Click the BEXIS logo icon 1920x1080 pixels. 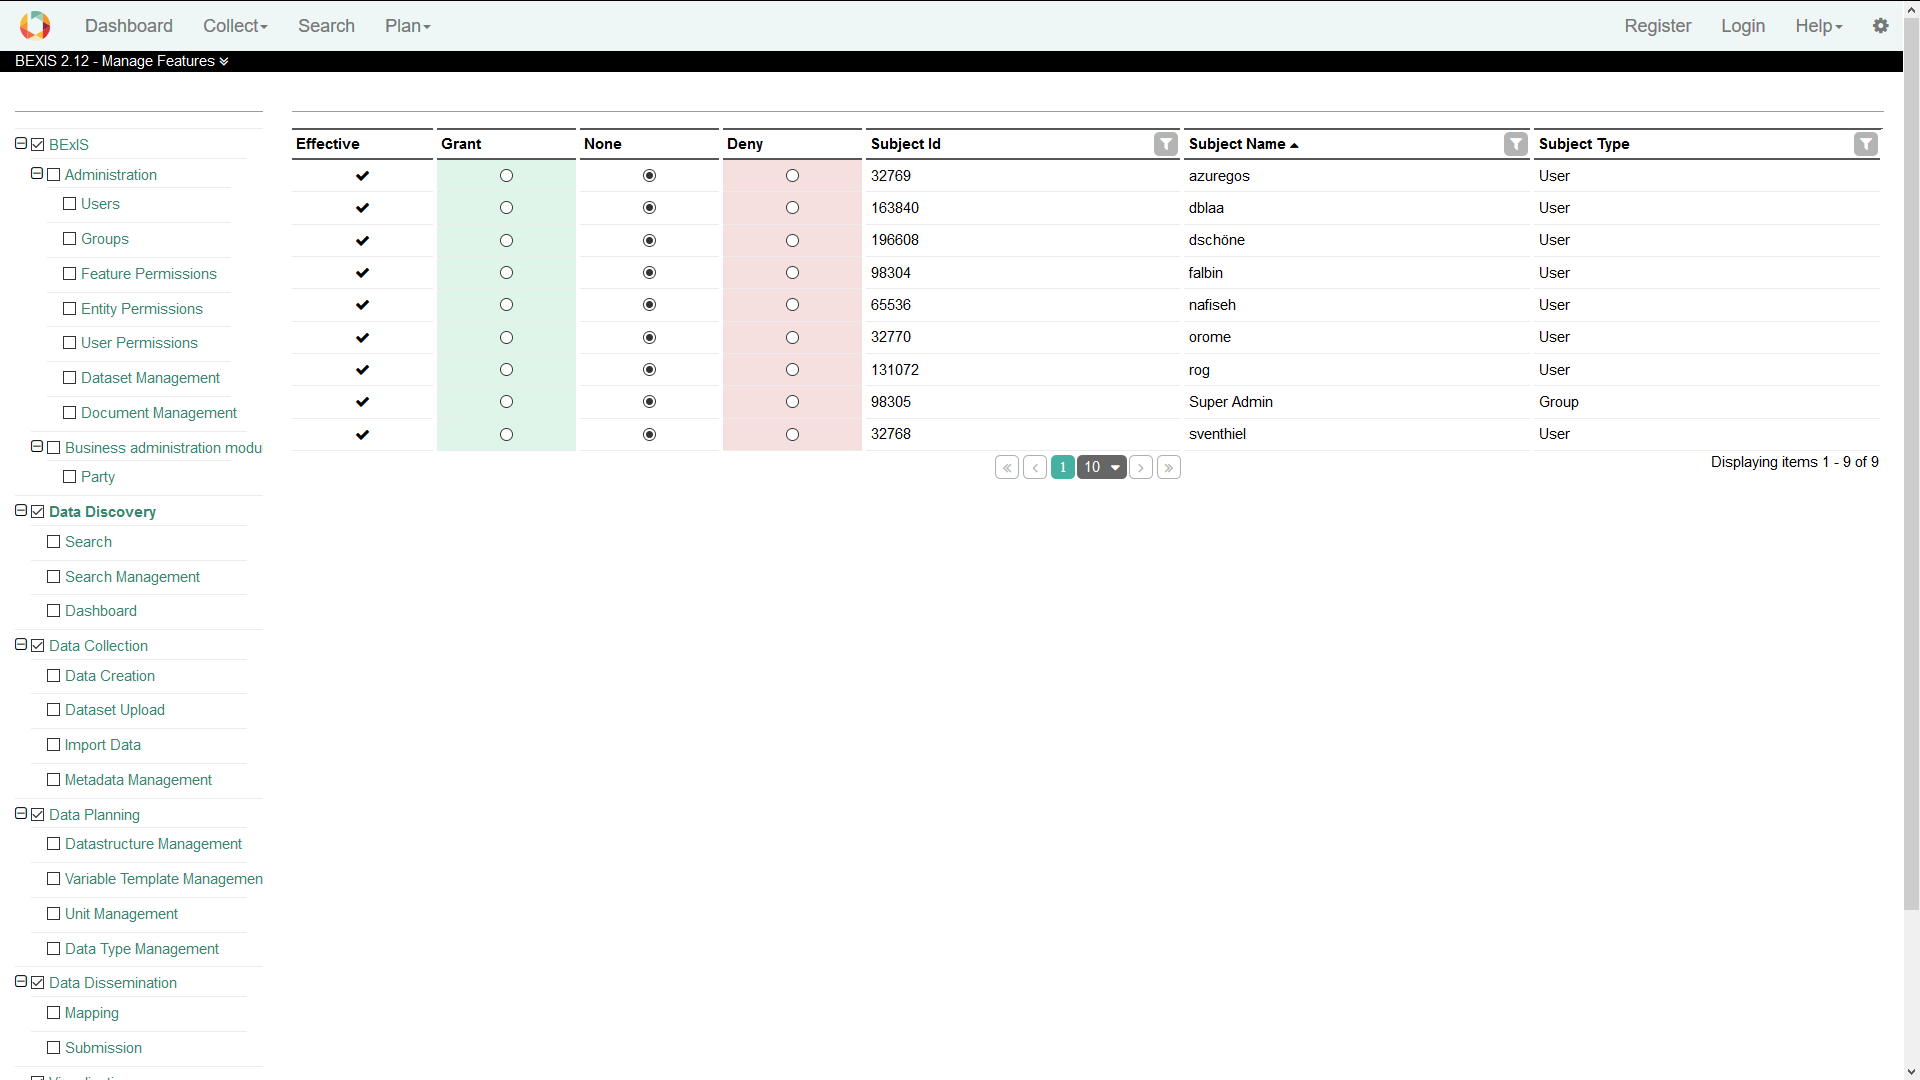coord(35,25)
